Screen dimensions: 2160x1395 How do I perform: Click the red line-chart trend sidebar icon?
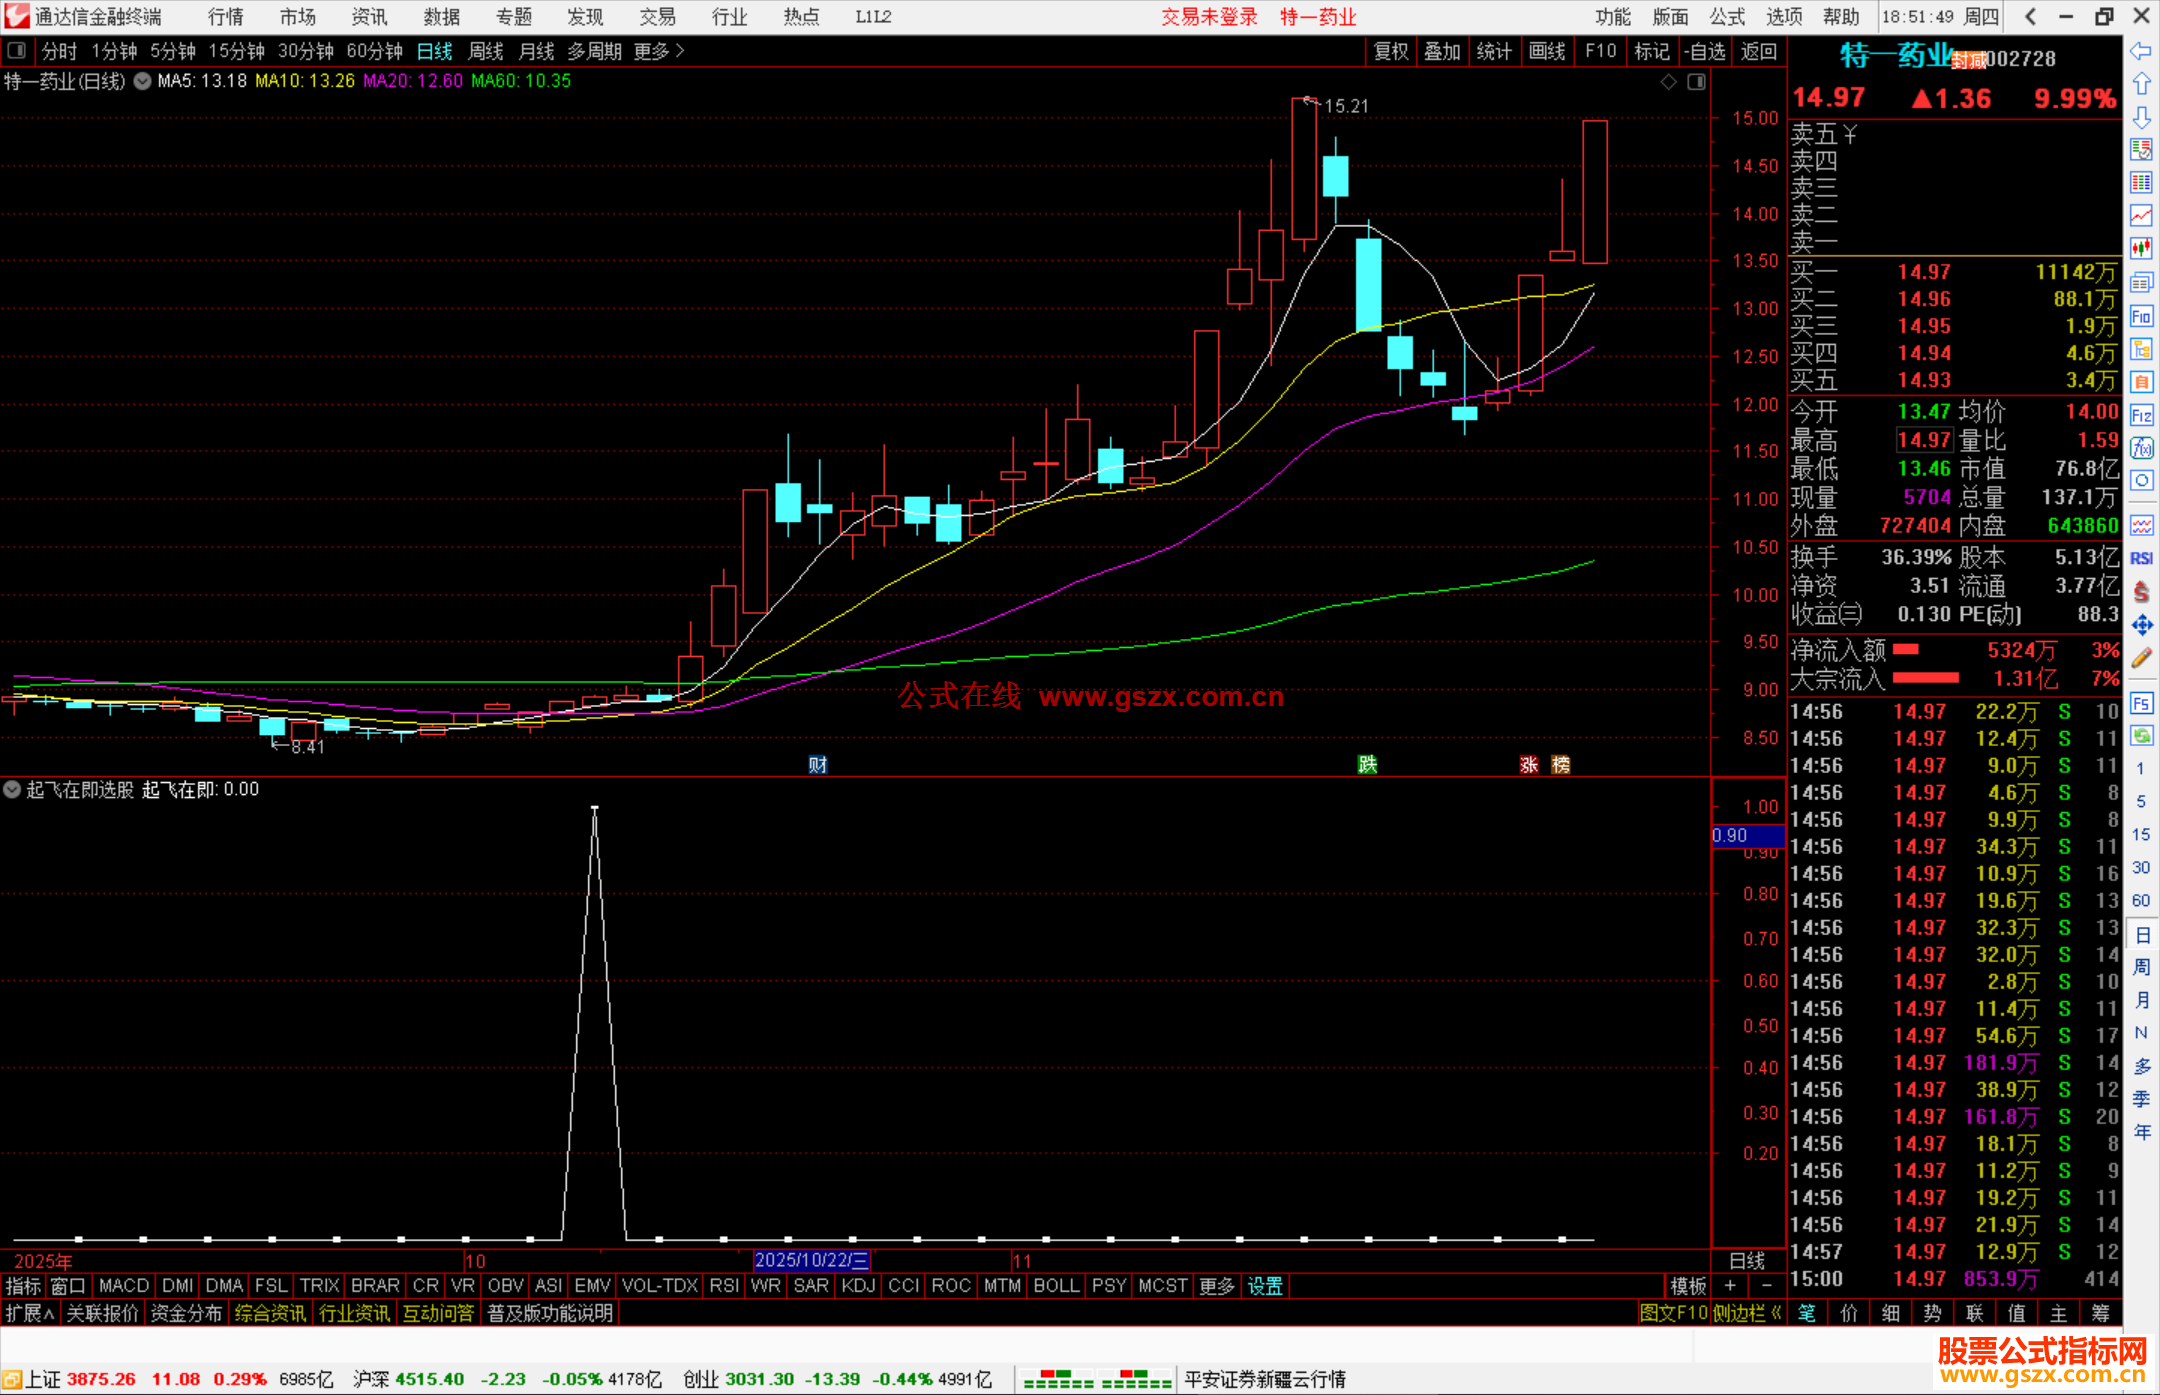(2141, 215)
